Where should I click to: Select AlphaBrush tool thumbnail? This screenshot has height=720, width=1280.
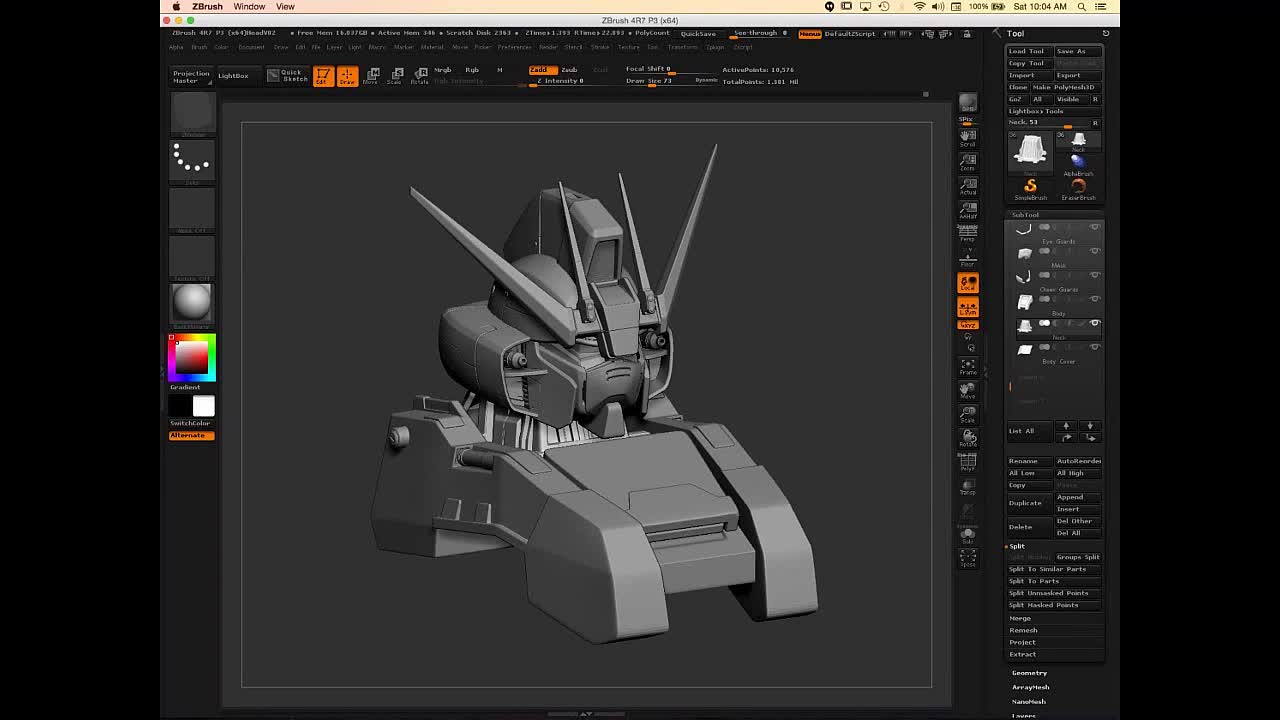[1078, 164]
